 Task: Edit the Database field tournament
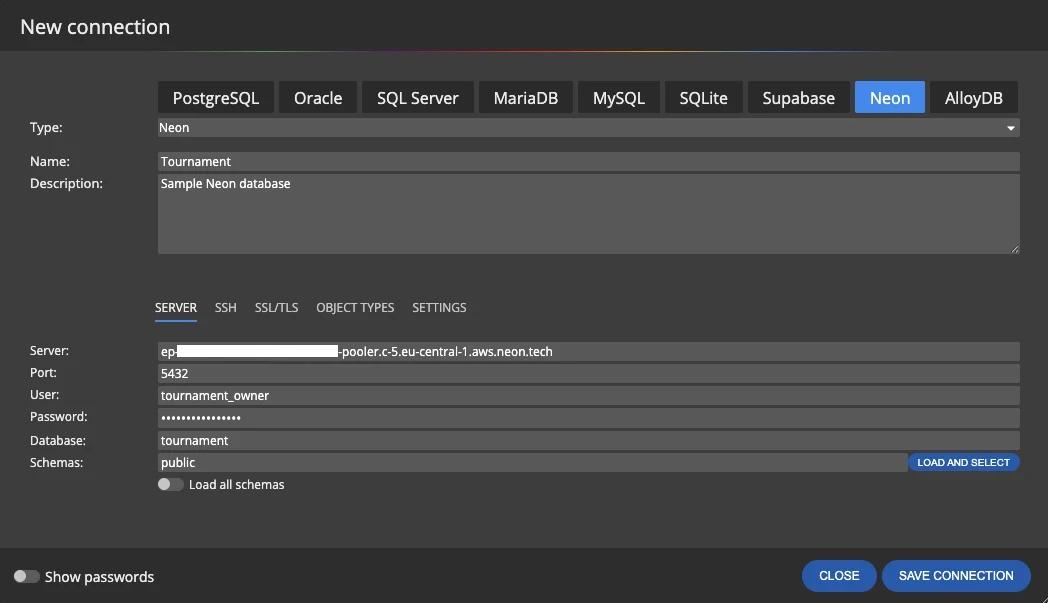pos(588,441)
